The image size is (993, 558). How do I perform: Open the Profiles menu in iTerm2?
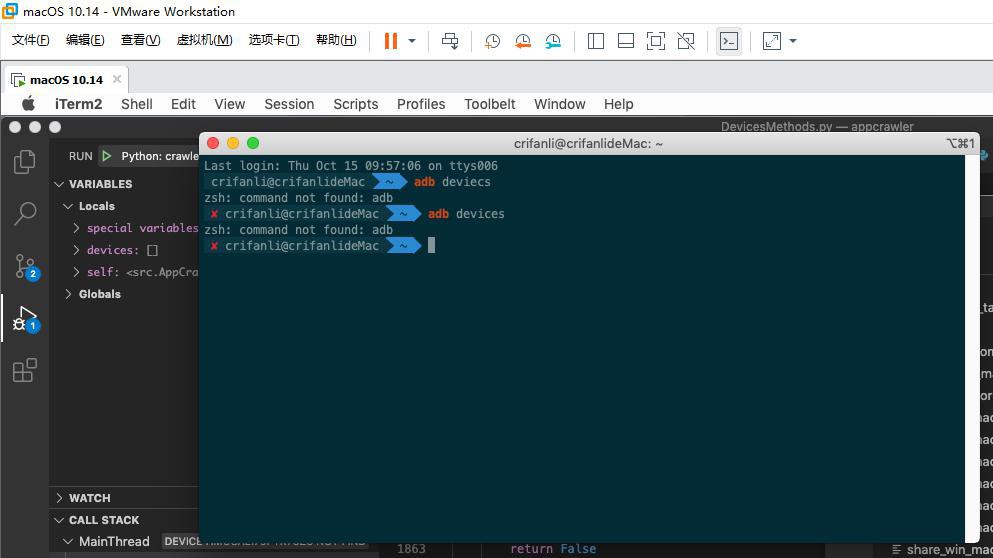[x=421, y=104]
